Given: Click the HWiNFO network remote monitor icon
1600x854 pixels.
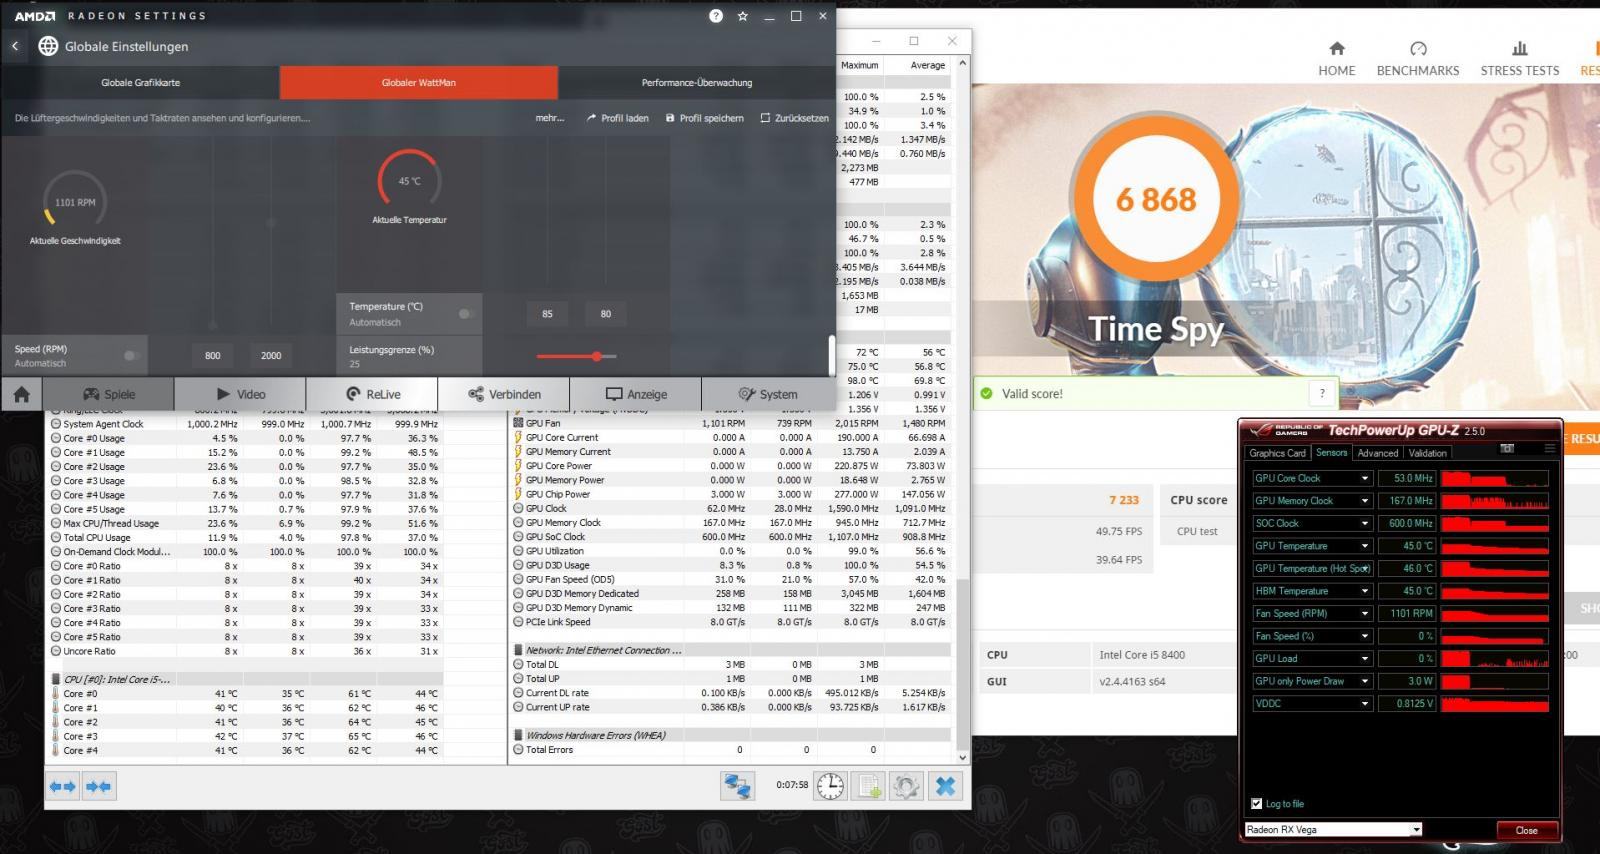Looking at the screenshot, I should point(738,786).
